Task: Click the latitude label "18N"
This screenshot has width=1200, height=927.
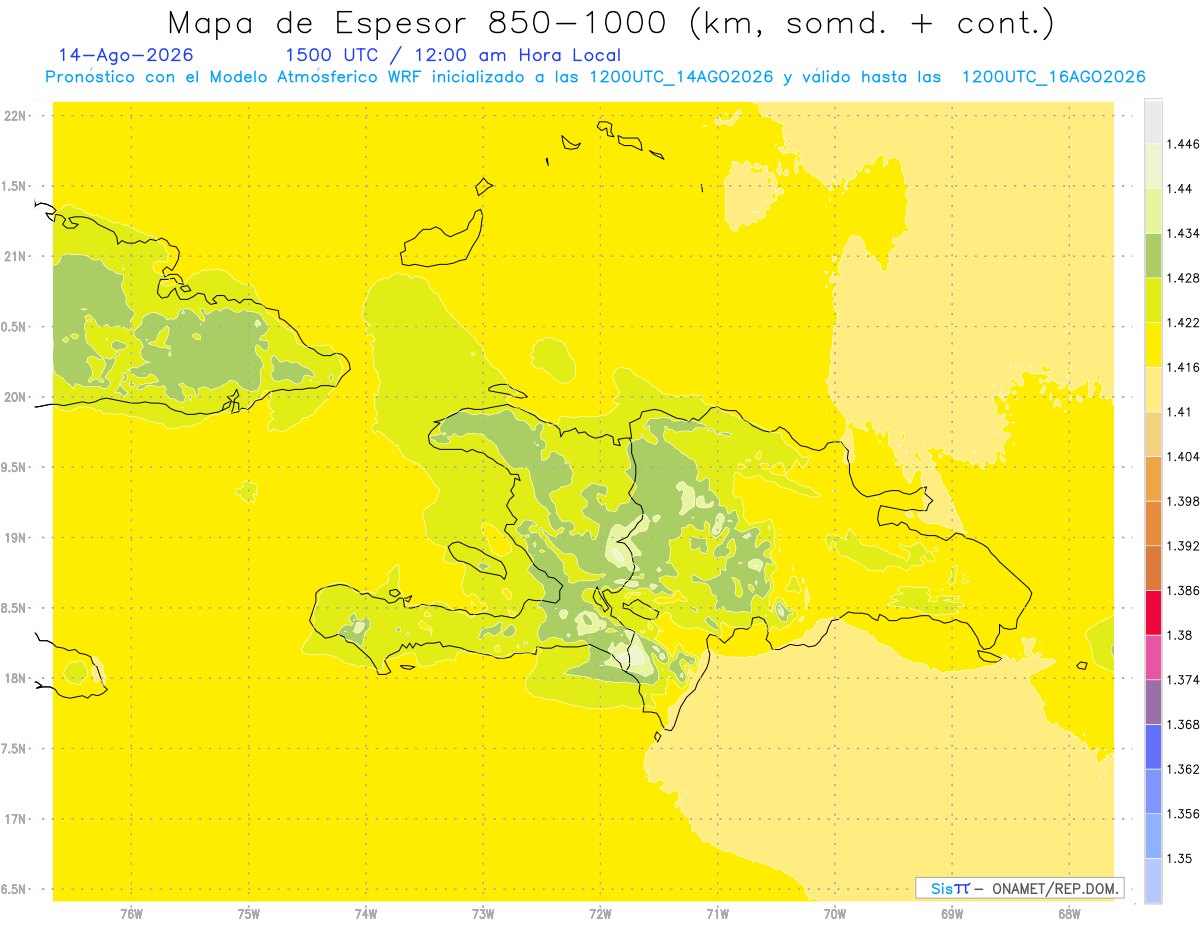Action: coord(16,678)
